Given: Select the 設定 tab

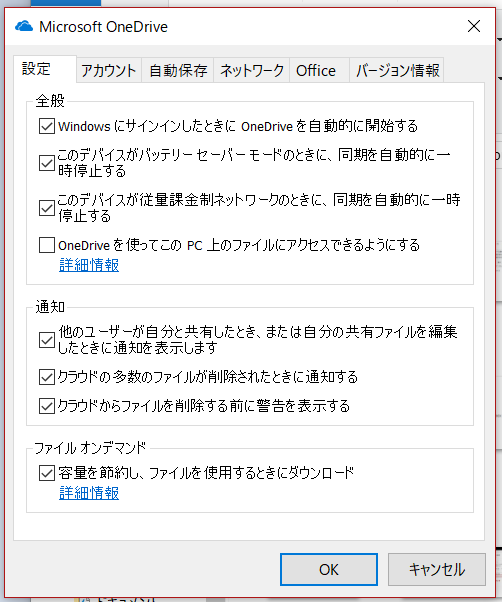Looking at the screenshot, I should (x=45, y=69).
